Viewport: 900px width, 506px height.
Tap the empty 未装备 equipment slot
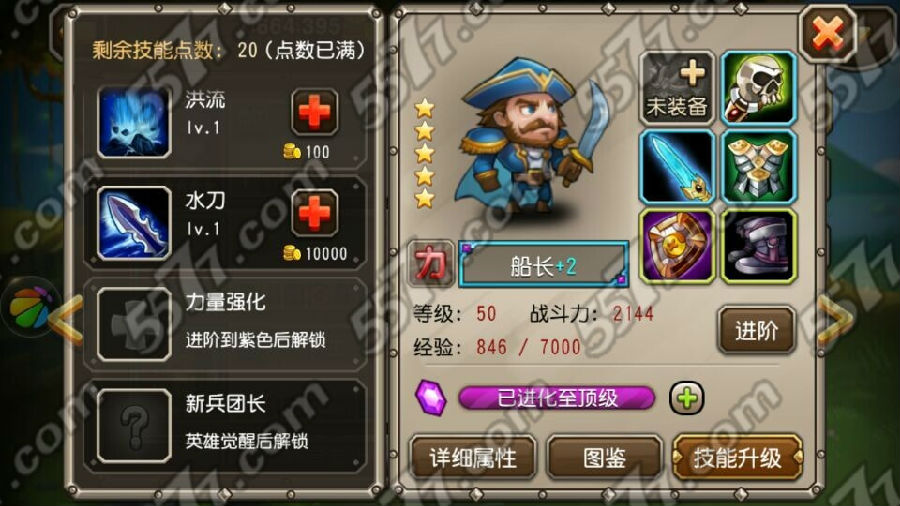point(677,88)
